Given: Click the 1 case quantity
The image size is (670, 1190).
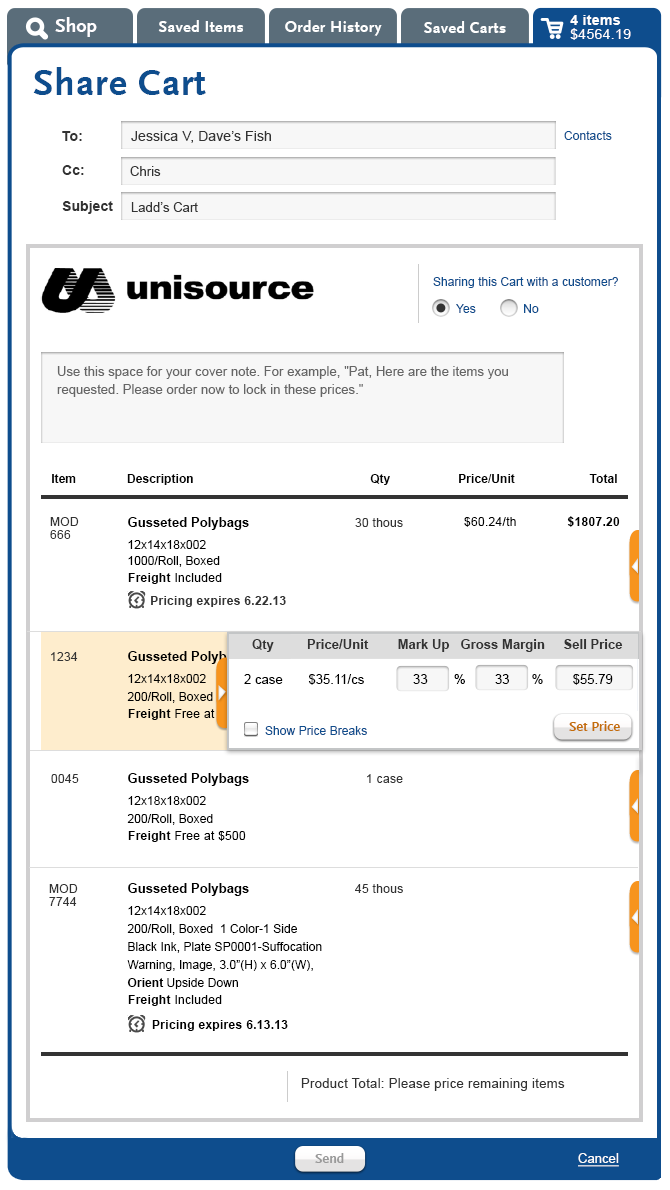Looking at the screenshot, I should 385,779.
